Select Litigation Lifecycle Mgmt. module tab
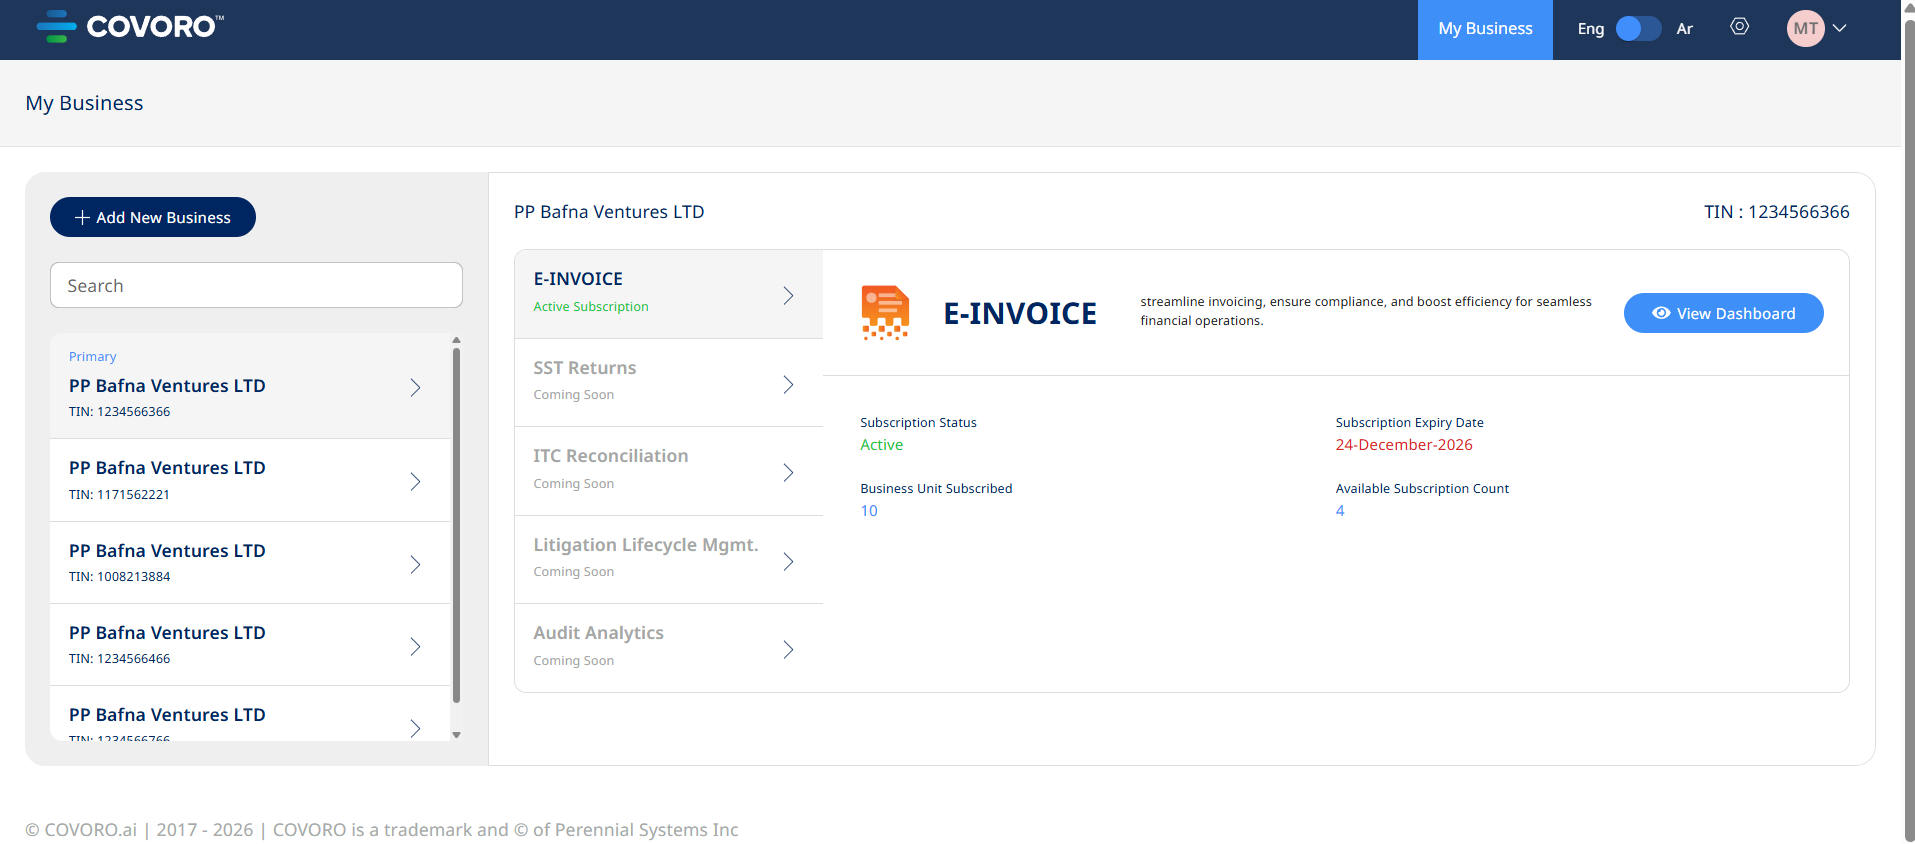This screenshot has height=844, width=1915. [668, 560]
